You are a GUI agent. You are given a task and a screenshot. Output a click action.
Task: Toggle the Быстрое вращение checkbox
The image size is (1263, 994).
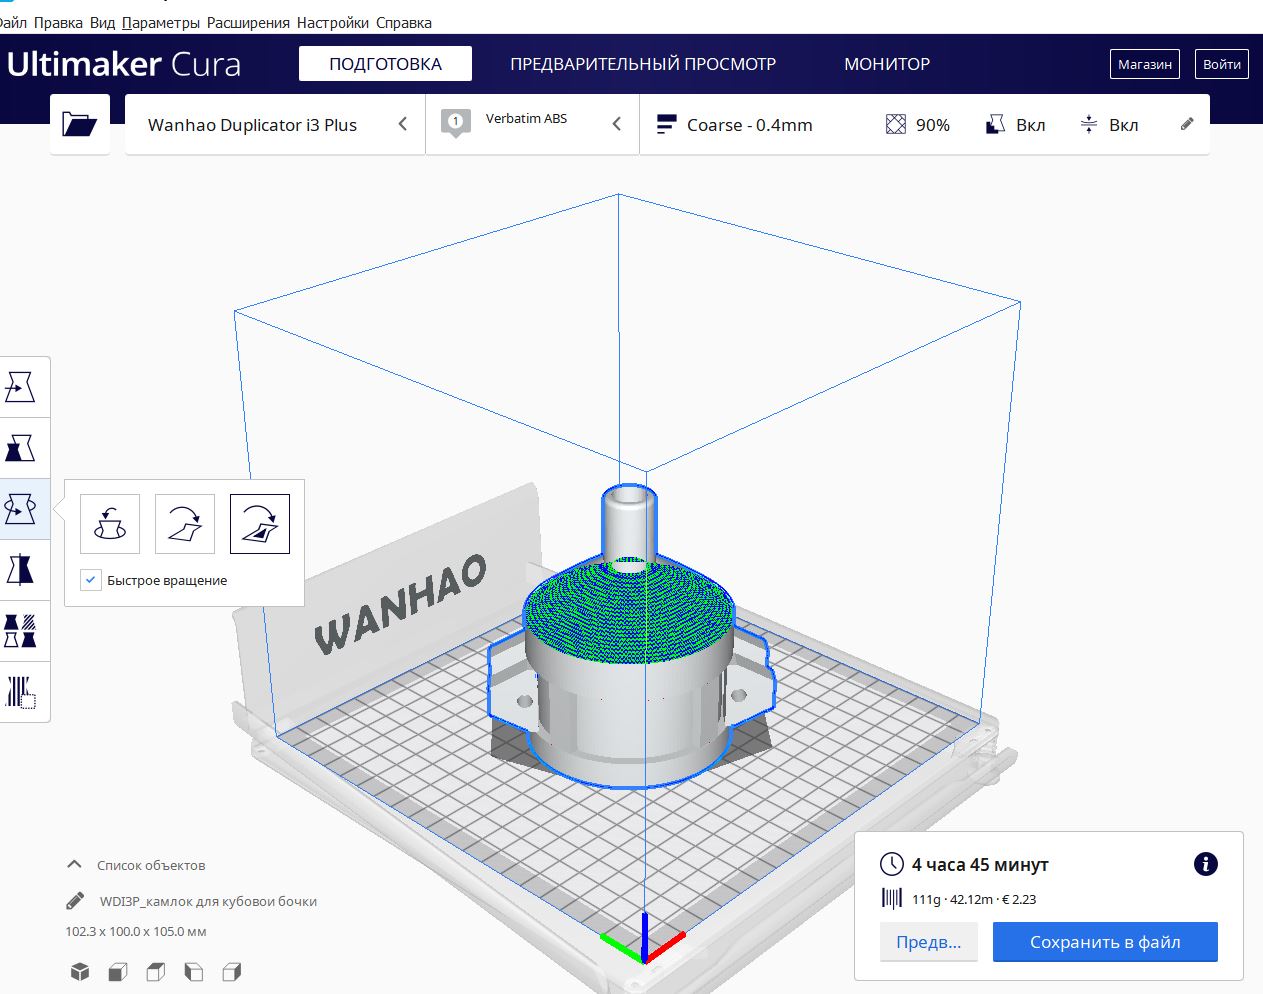coord(91,580)
